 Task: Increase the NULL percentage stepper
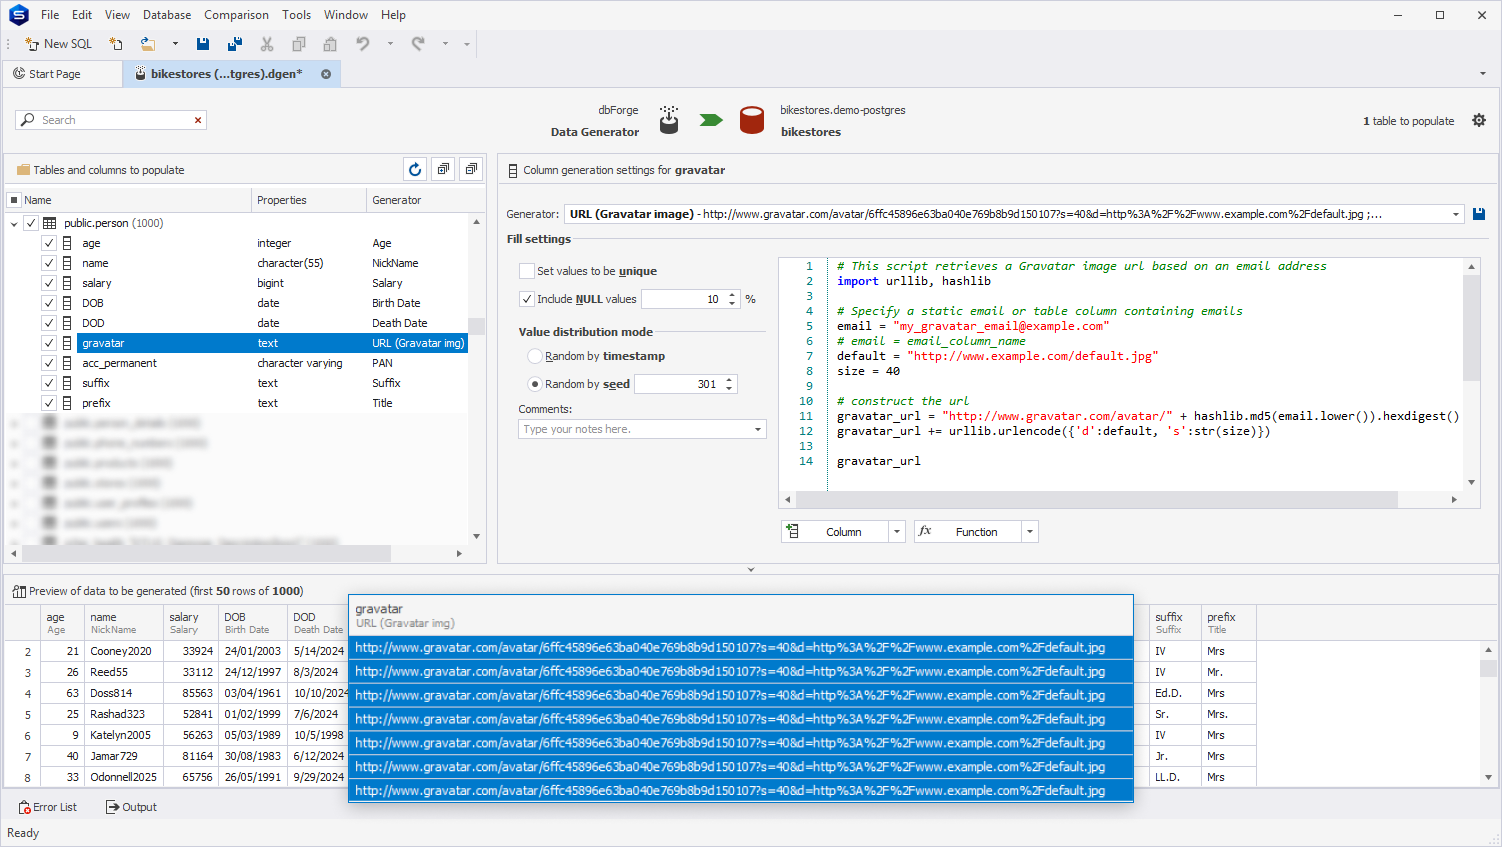click(x=732, y=295)
